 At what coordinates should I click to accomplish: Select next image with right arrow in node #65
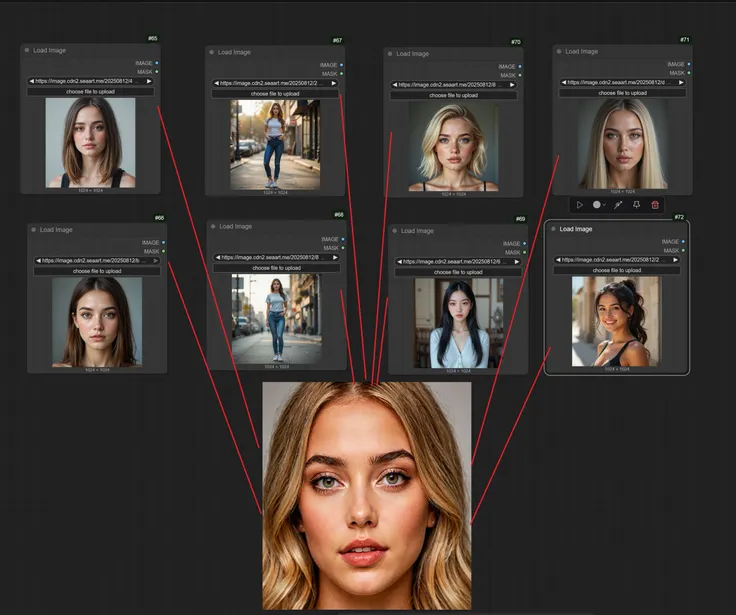coord(150,80)
